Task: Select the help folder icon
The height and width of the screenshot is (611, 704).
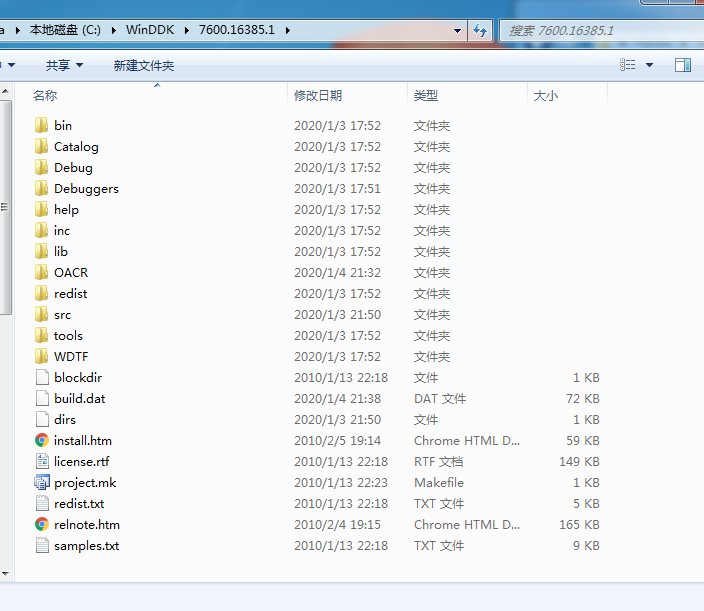Action: [41, 209]
